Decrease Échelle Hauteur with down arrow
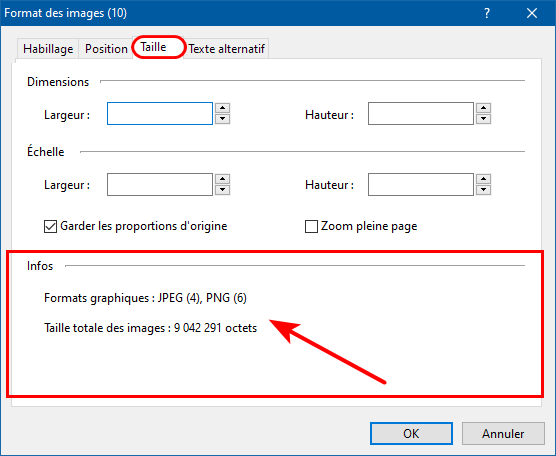The image size is (556, 456). coord(483,190)
